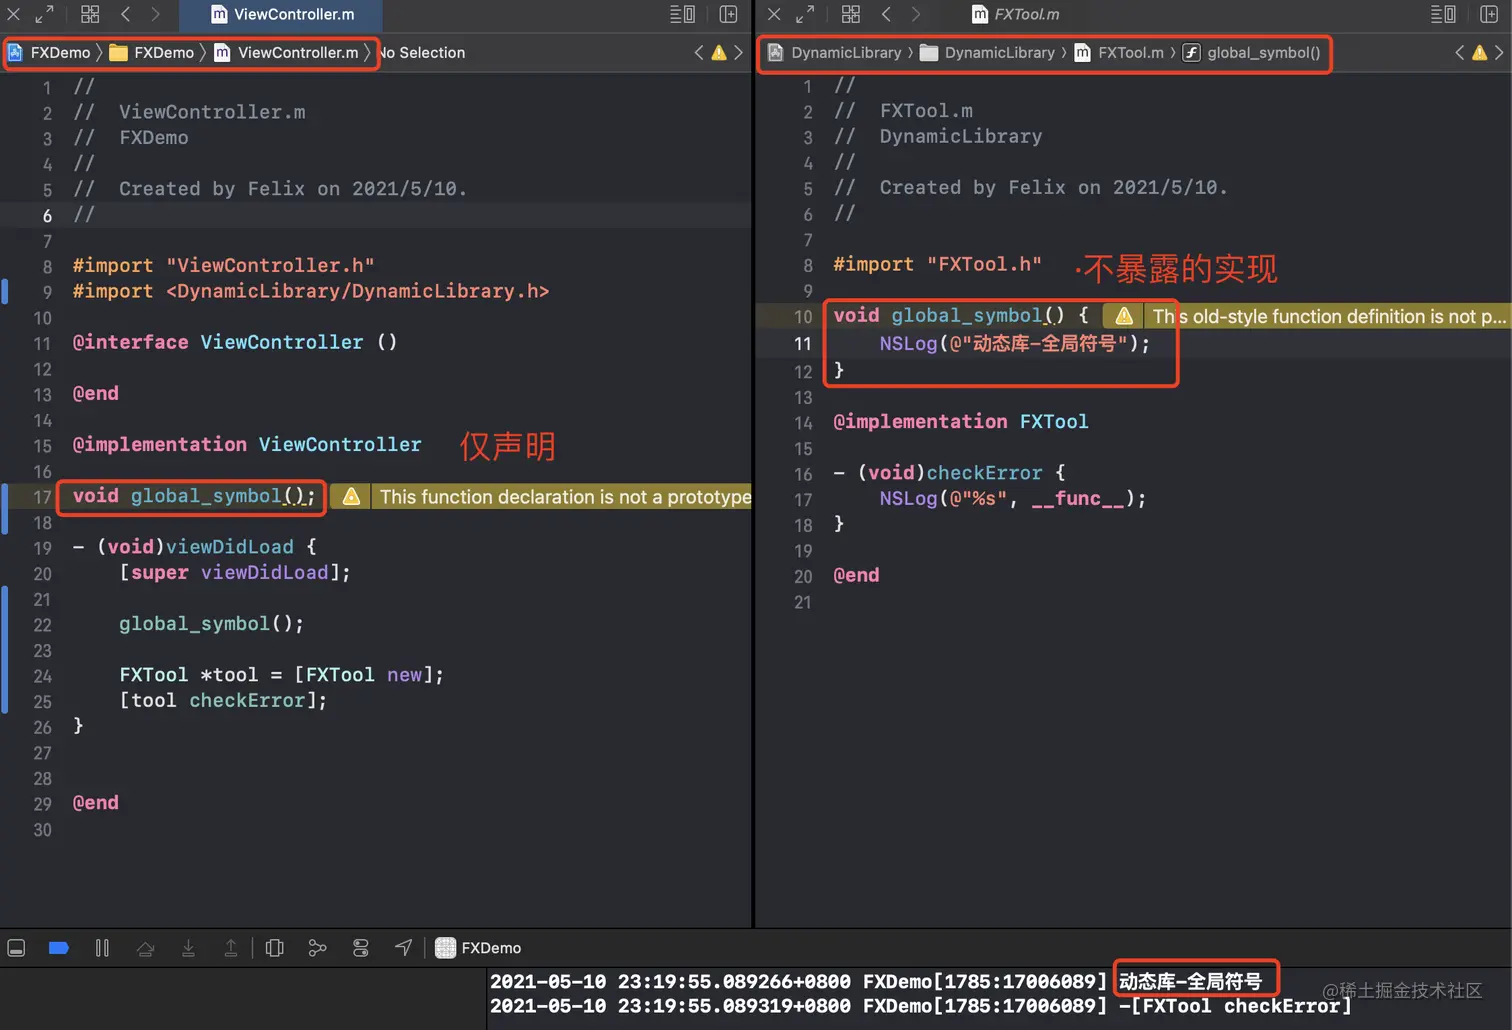
Task: Add a new editor on the left pane
Action: point(728,14)
